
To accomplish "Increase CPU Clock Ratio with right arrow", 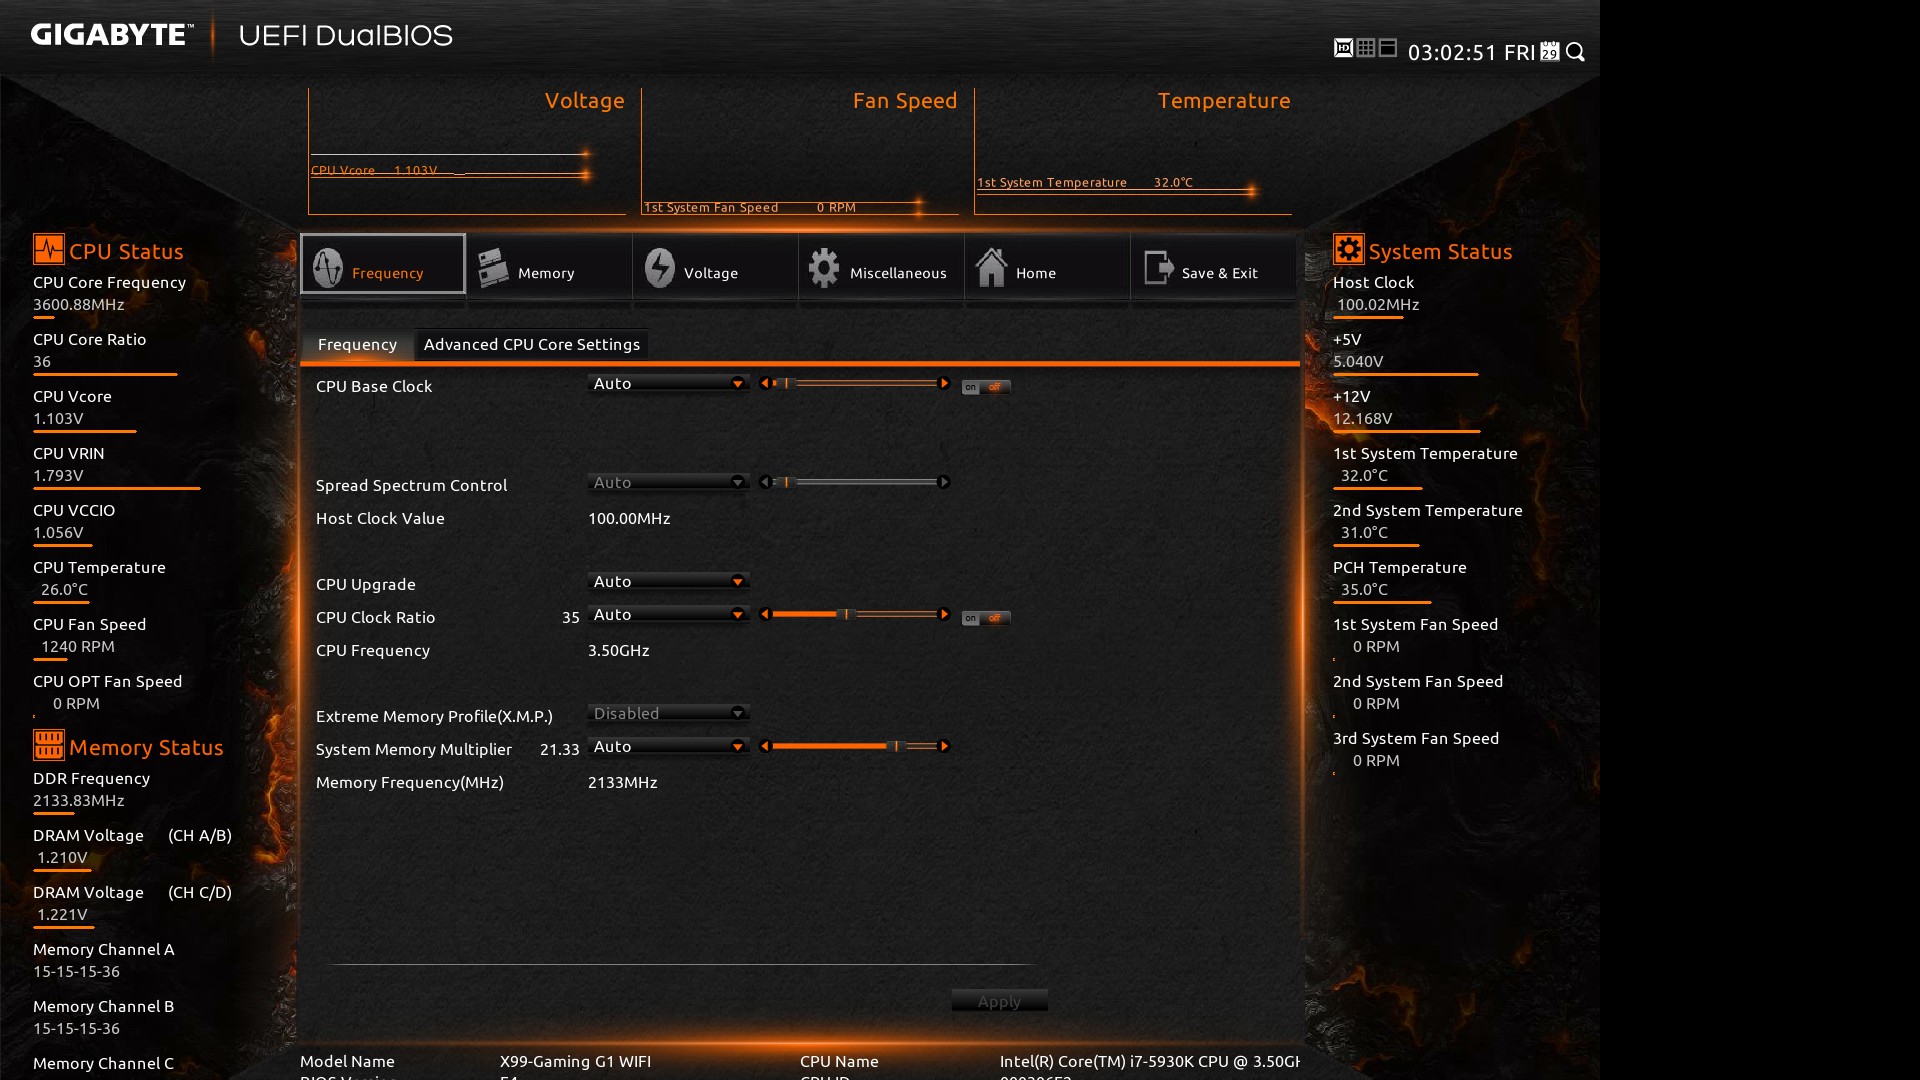I will [x=943, y=614].
